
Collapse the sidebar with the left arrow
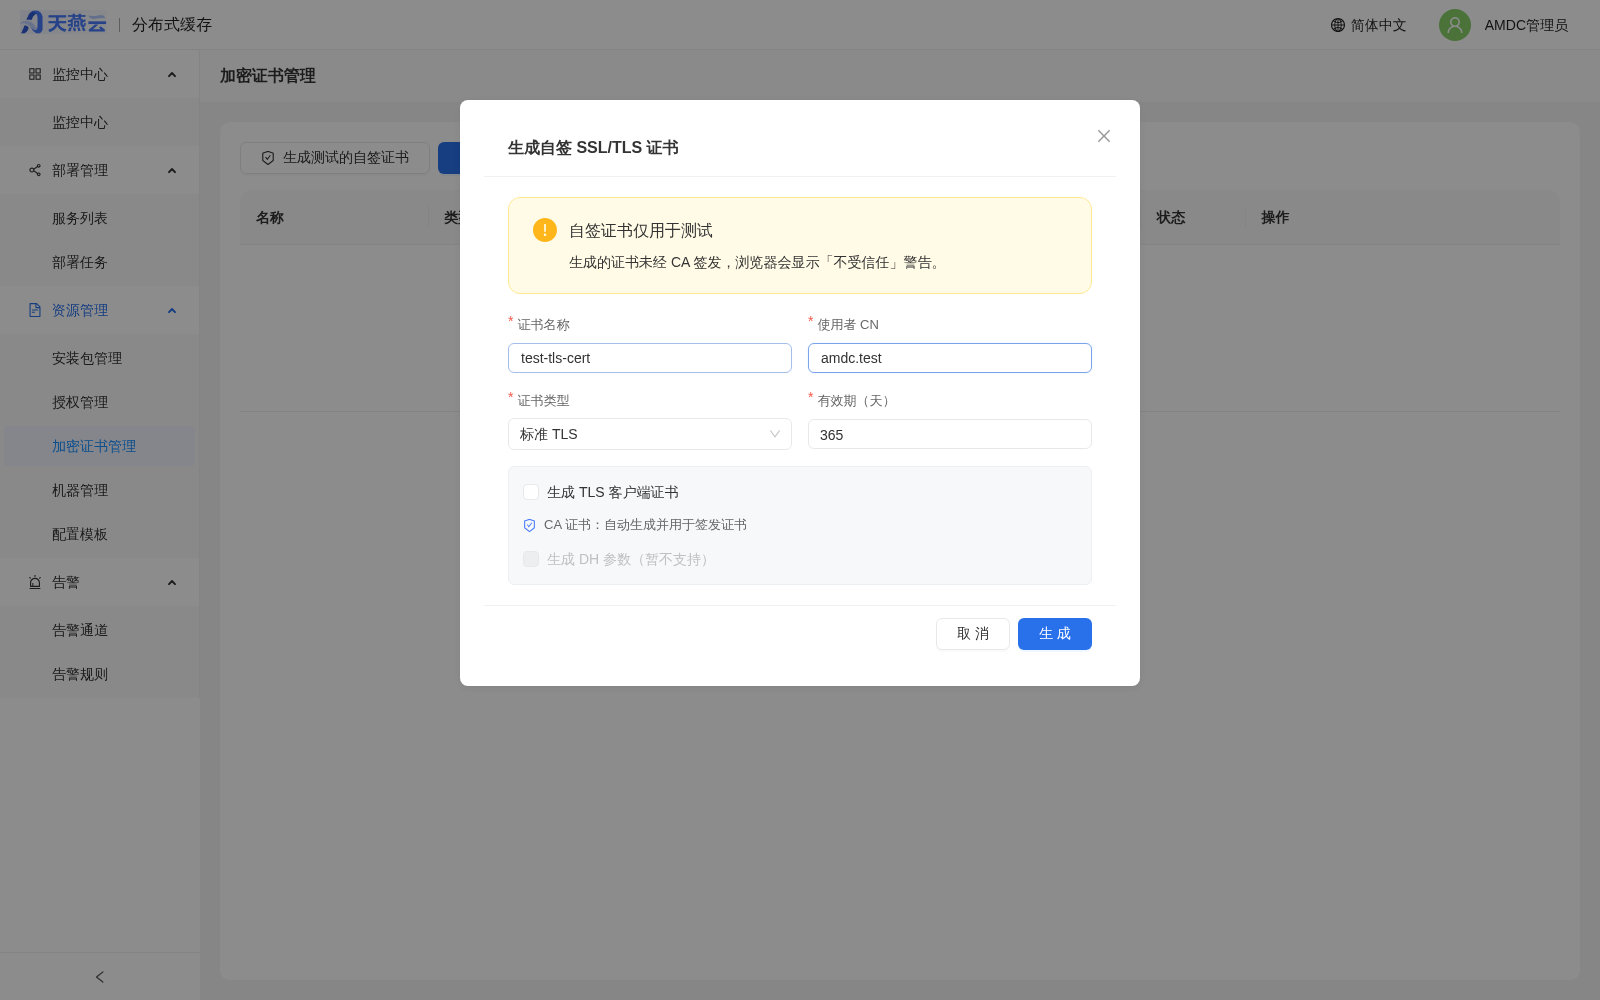tap(100, 977)
